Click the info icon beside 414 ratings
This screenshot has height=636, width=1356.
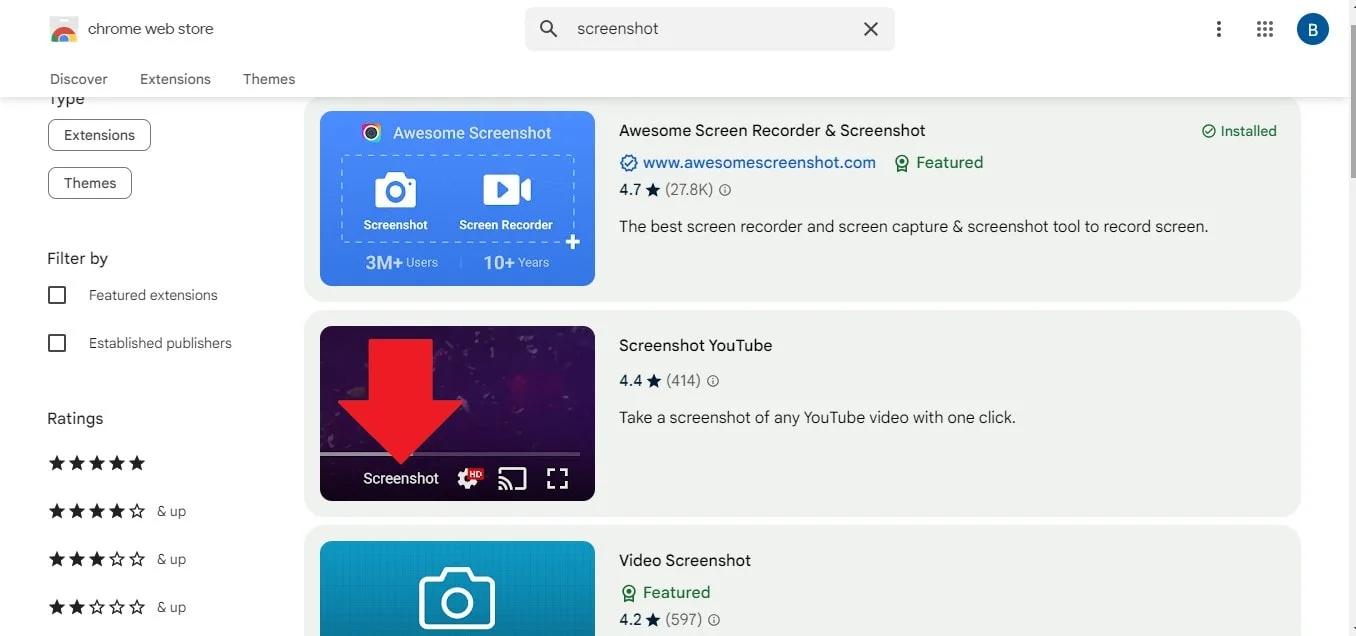tap(713, 381)
